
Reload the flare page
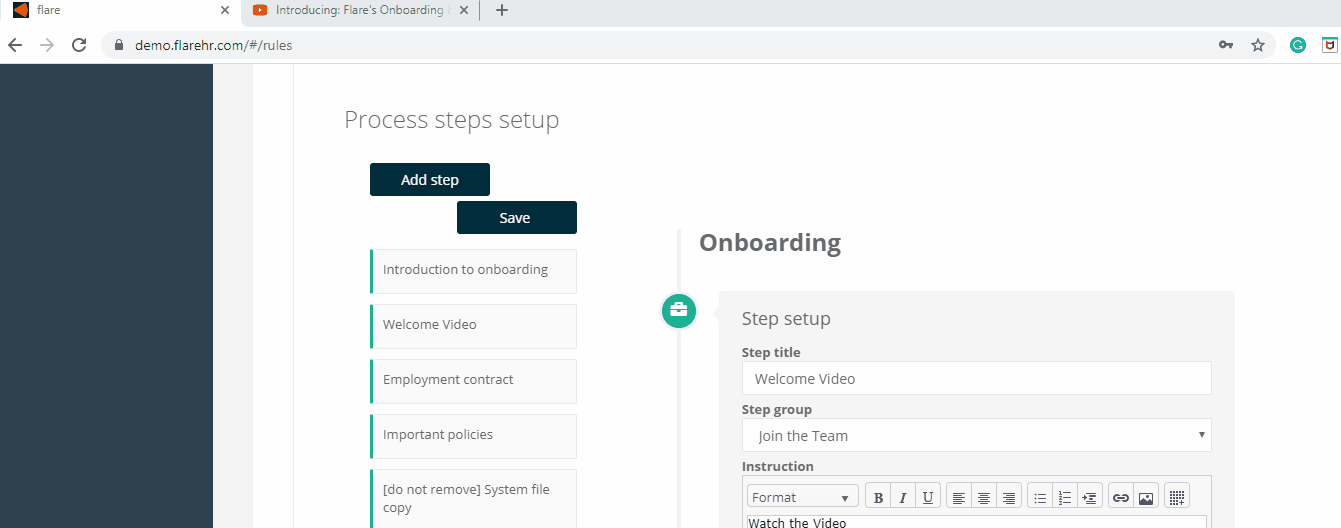click(79, 45)
